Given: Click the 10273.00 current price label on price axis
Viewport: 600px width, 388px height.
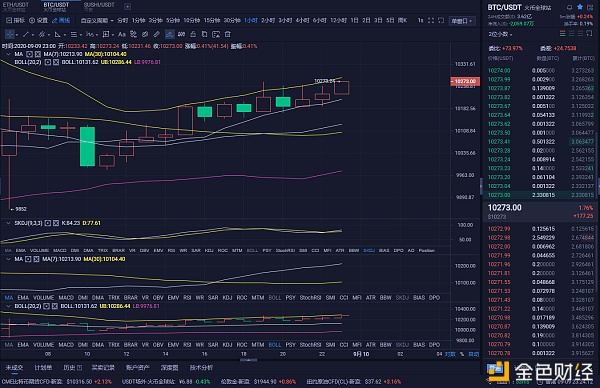Looking at the screenshot, I should click(465, 81).
